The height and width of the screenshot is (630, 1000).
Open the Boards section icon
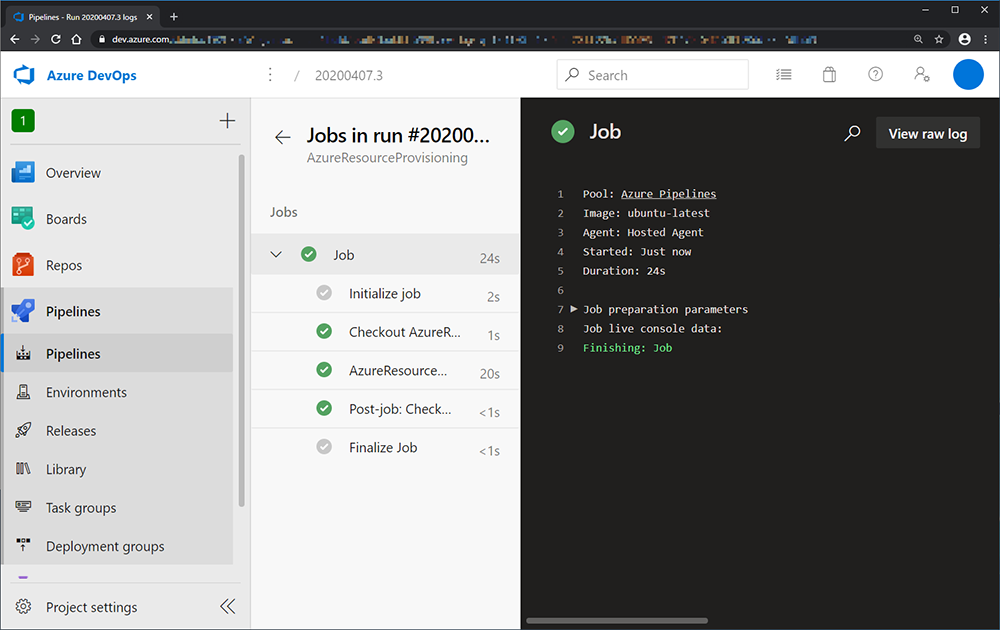click(23, 218)
